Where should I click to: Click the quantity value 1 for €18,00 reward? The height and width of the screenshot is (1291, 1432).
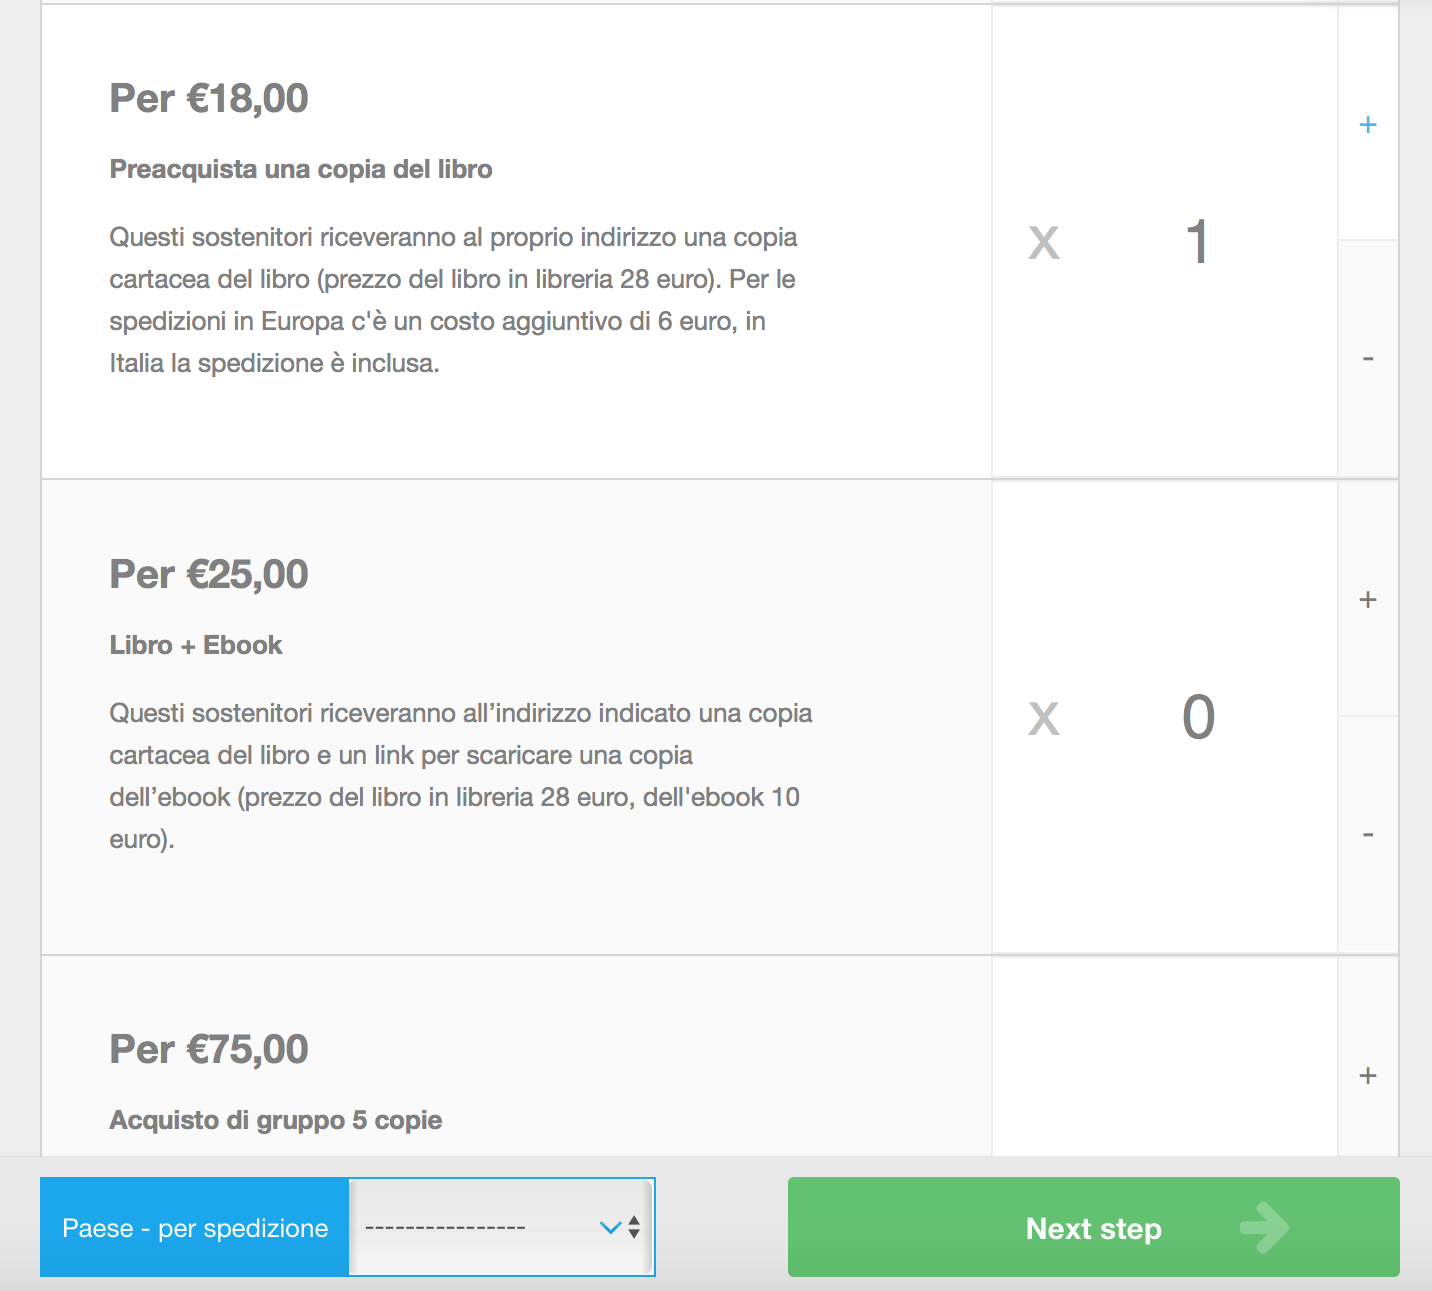point(1197,242)
